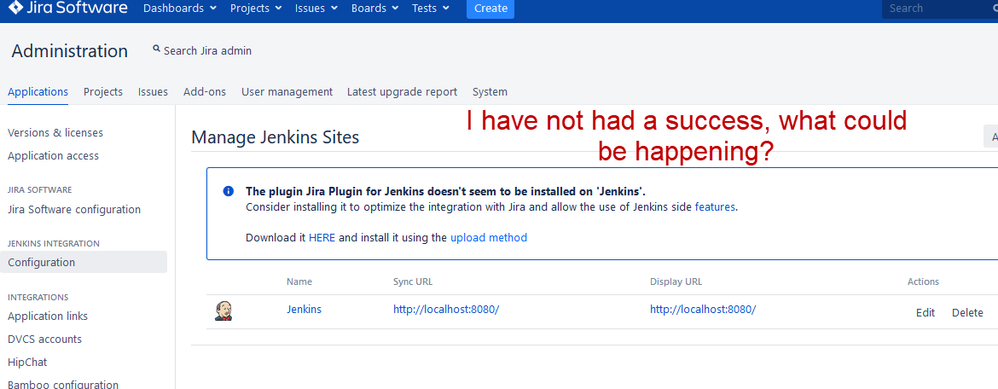Viewport: 998px width, 389px height.
Task: Click the Manage Jenkins Sites heading
Action: pos(275,137)
